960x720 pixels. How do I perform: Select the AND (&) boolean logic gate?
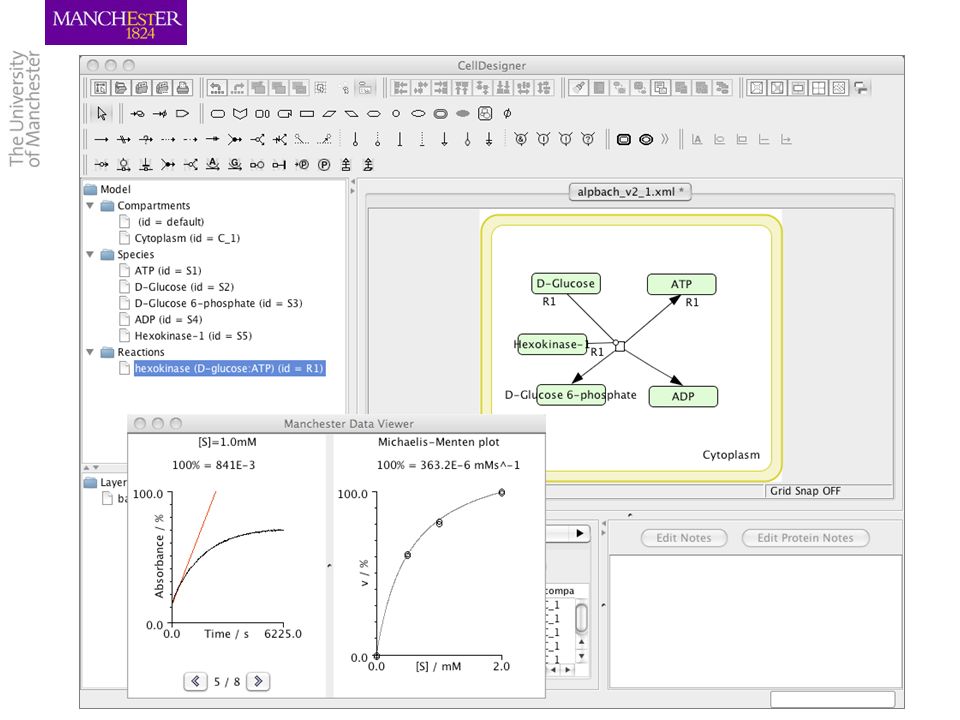[521, 140]
